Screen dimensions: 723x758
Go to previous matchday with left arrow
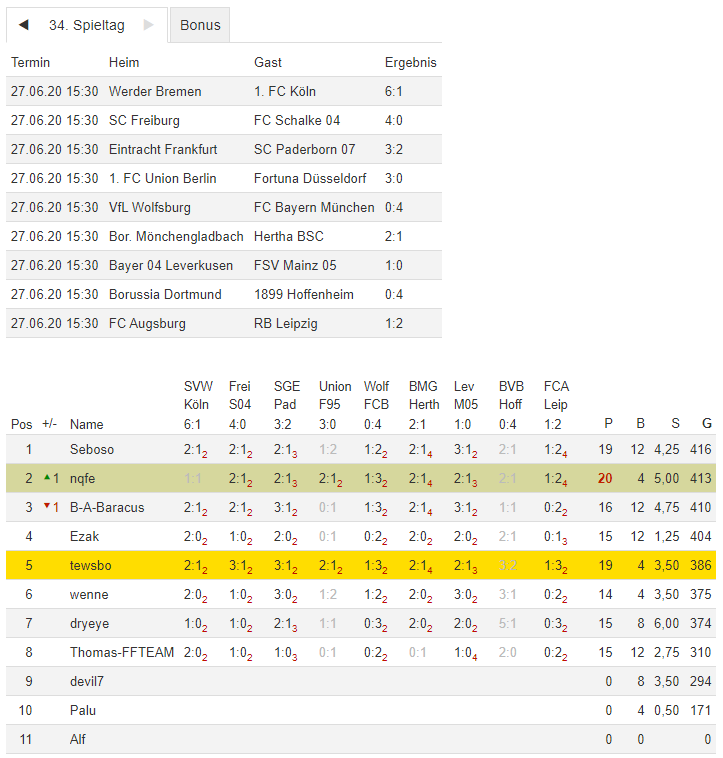(24, 25)
